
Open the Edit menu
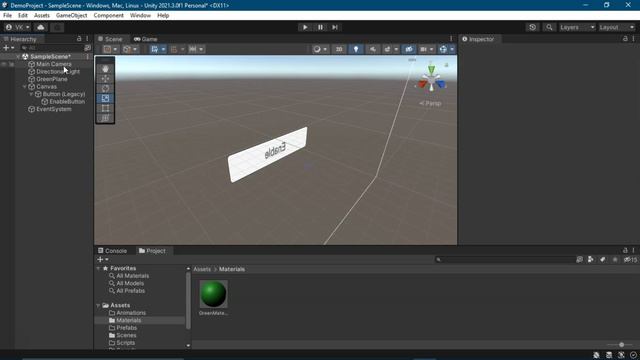coord(22,16)
